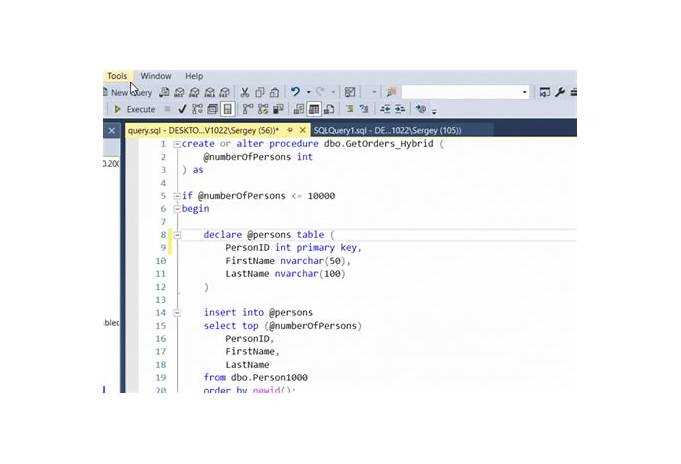
Task: Open the Undo history dropdown arrow
Action: (x=309, y=92)
